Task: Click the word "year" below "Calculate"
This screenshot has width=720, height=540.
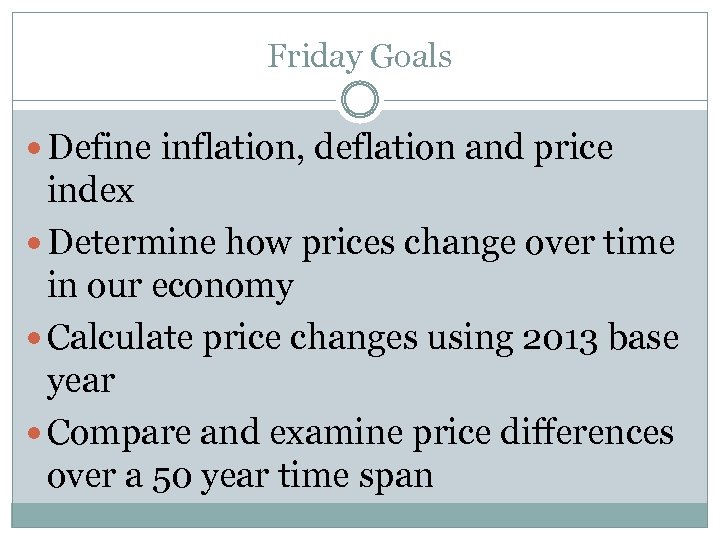Action: (x=81, y=383)
